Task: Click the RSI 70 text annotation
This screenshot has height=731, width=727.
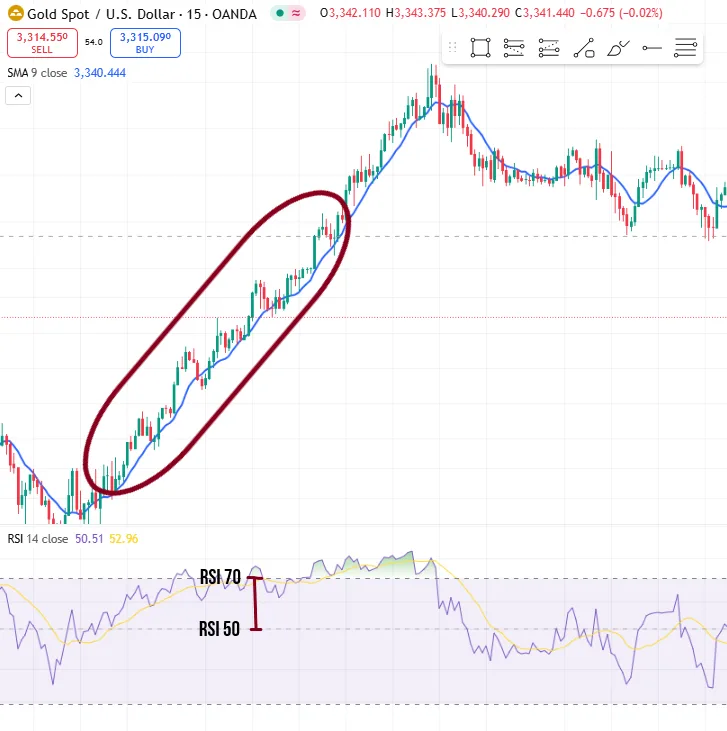Action: pos(220,577)
